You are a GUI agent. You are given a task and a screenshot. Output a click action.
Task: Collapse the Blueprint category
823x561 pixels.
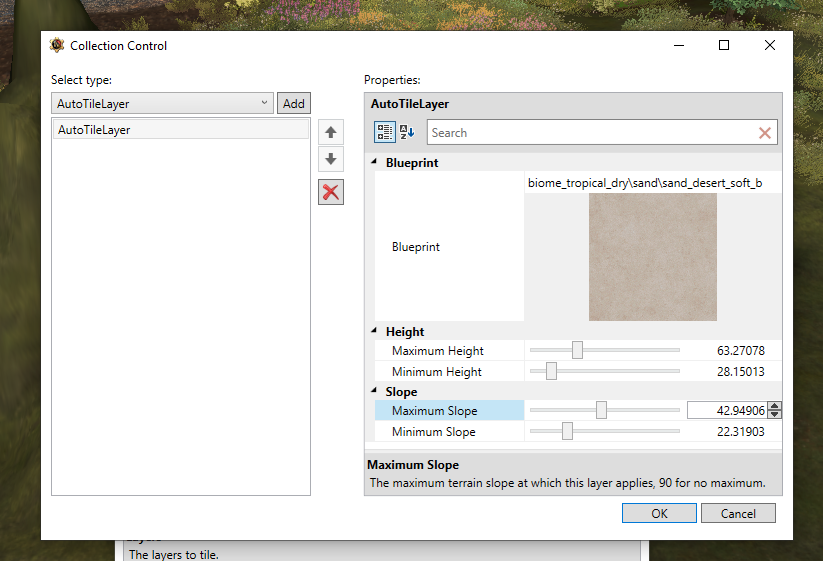(374, 162)
